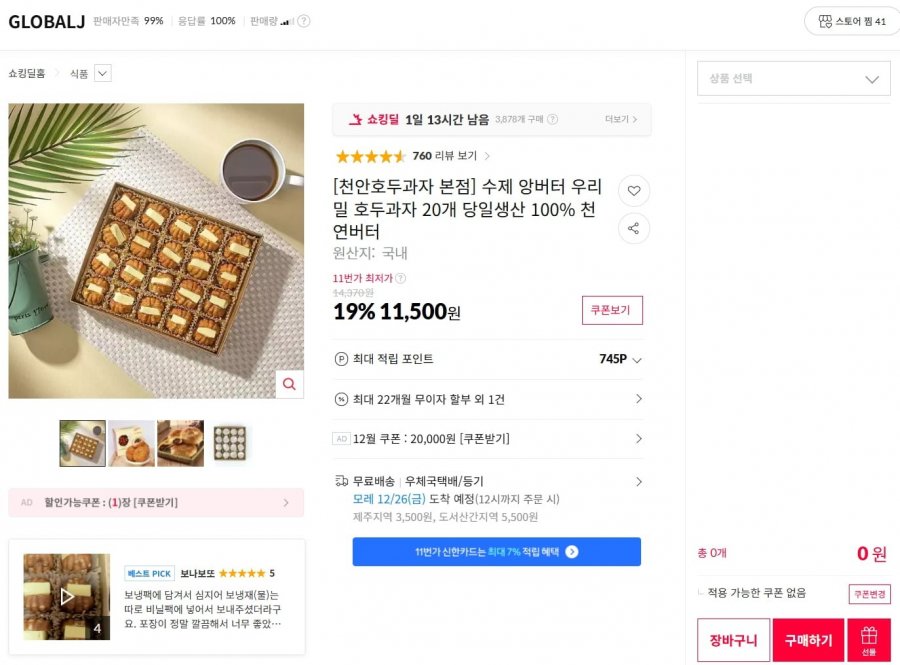Click the gift present icon button
The width and height of the screenshot is (900, 665).
click(868, 639)
